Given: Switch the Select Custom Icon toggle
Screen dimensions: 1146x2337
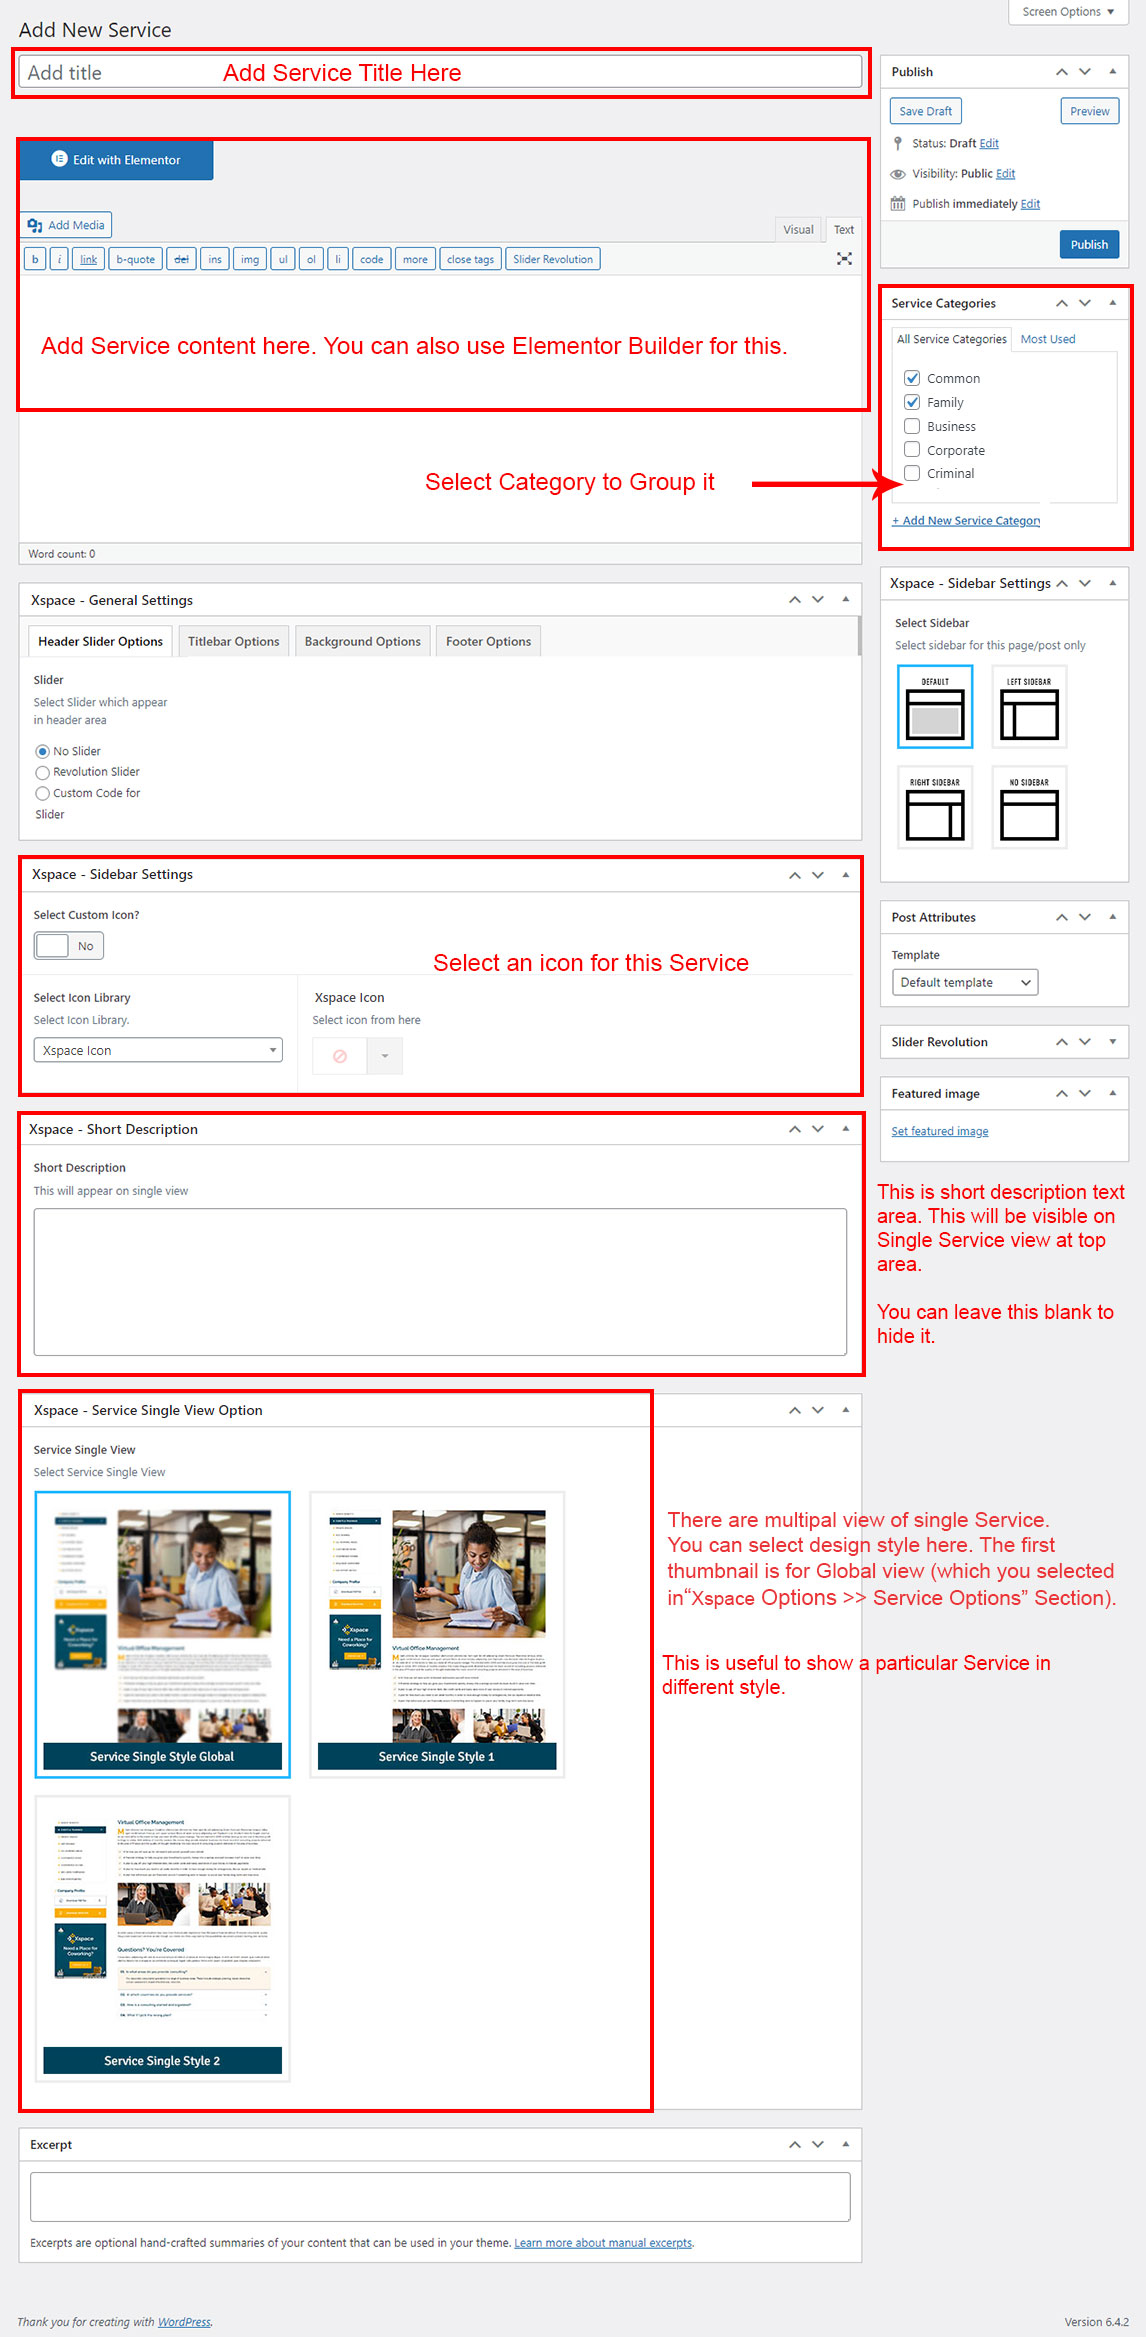Looking at the screenshot, I should coord(68,946).
